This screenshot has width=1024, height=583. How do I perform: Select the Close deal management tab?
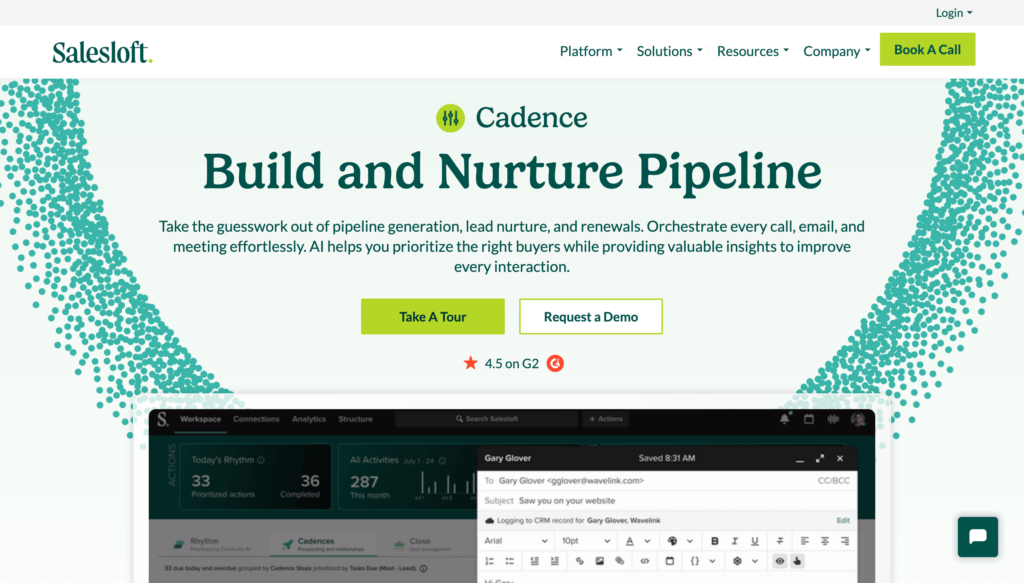[x=421, y=544]
